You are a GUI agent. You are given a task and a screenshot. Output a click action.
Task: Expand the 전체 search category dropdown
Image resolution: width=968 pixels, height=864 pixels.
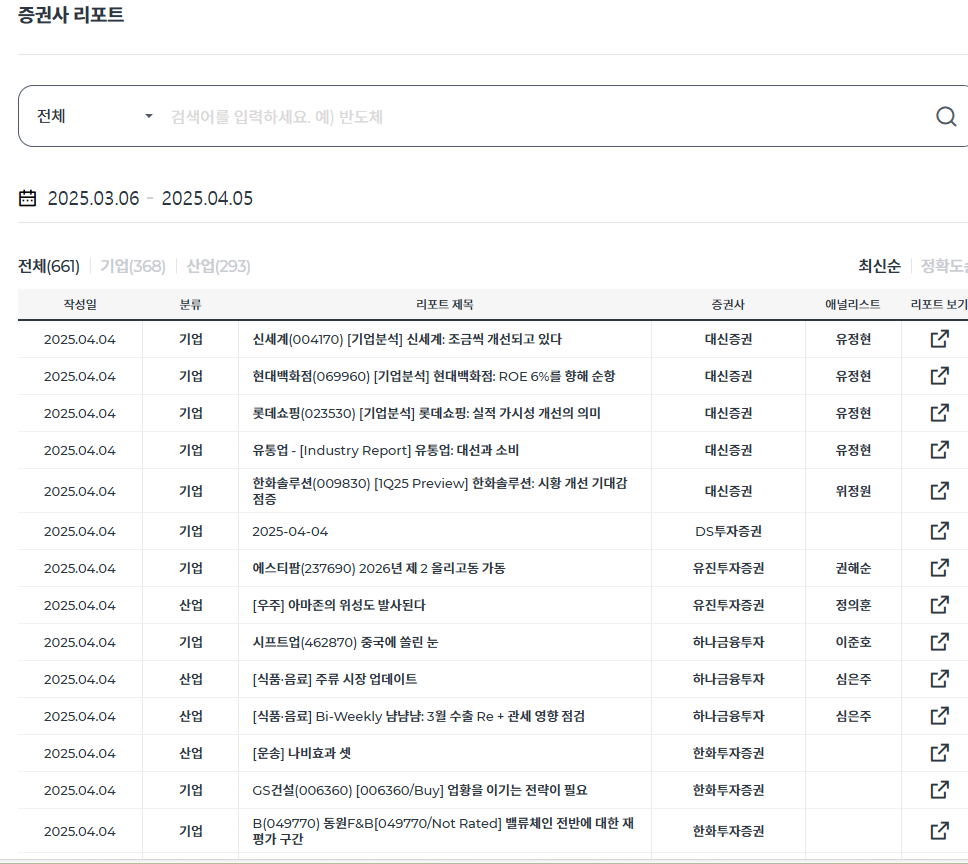[94, 116]
